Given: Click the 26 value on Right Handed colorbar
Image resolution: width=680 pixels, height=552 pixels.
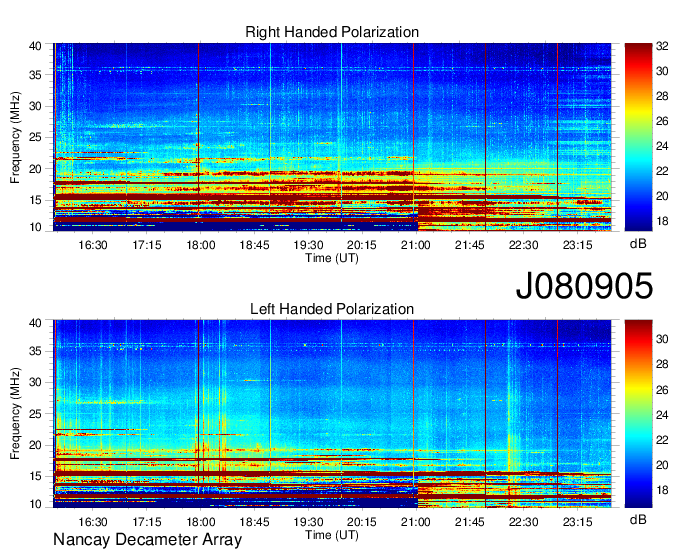Looking at the screenshot, I should (x=662, y=121).
